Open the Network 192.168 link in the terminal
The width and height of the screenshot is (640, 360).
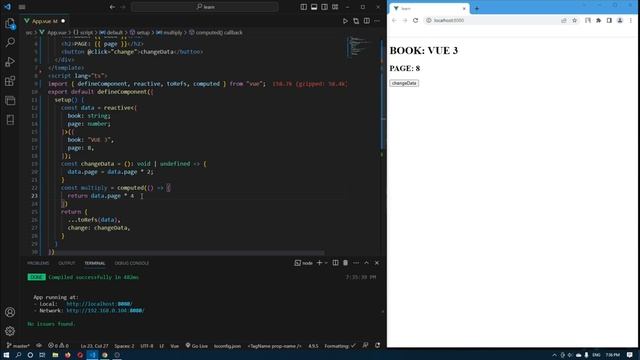click(105, 311)
